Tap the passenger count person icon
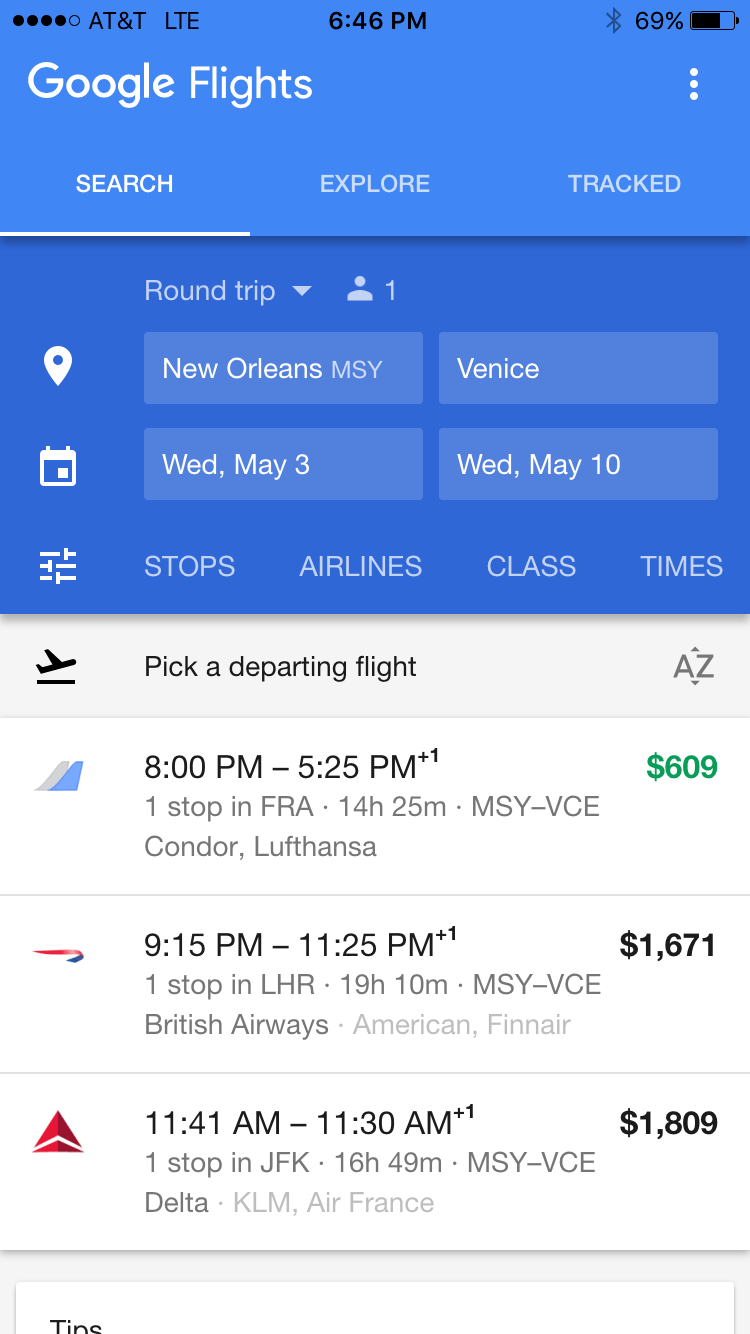The height and width of the screenshot is (1334, 750). [360, 291]
